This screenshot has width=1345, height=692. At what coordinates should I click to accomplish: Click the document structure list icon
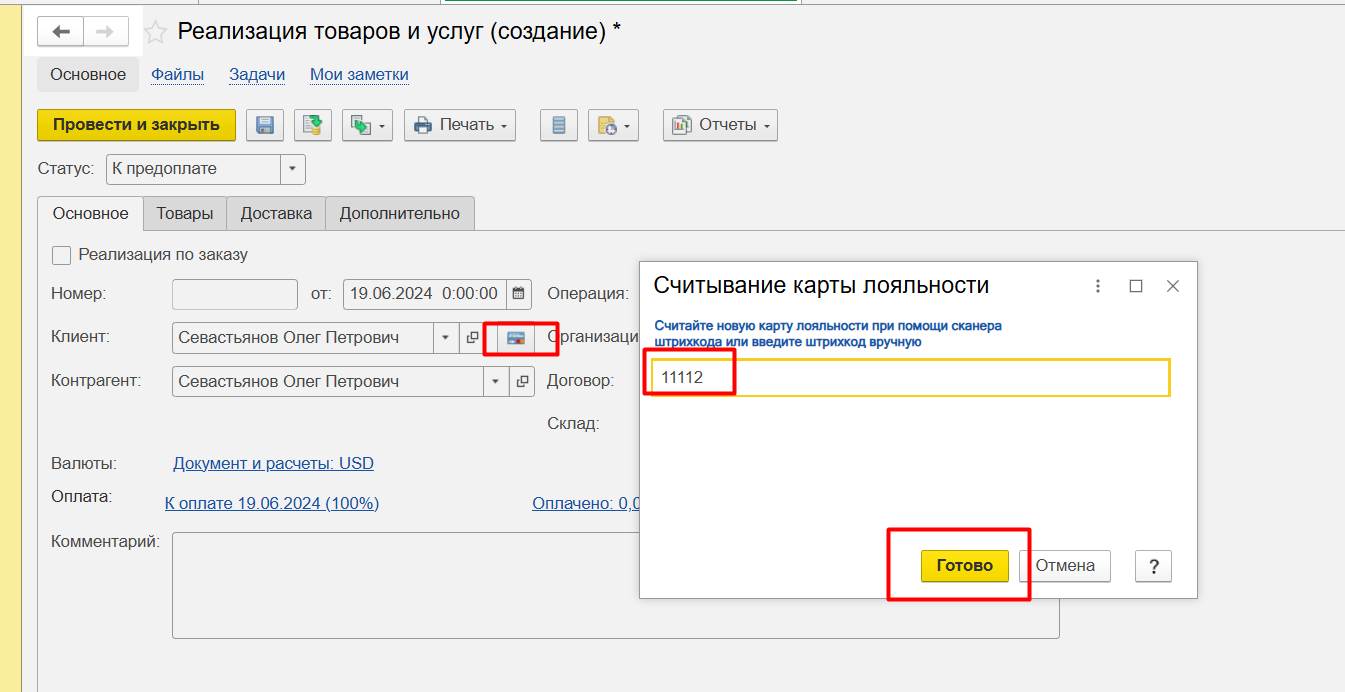coord(559,125)
